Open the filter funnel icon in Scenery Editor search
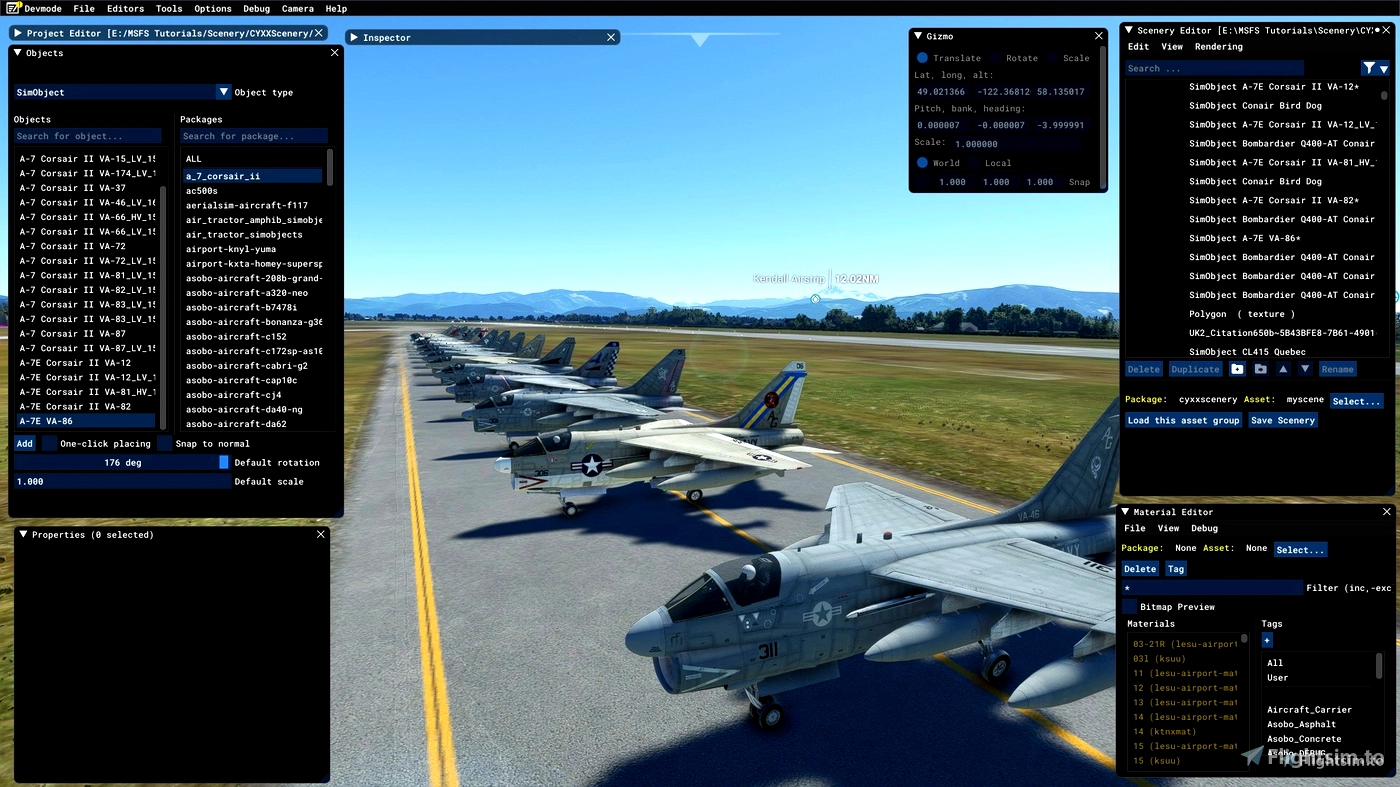 pos(1369,67)
